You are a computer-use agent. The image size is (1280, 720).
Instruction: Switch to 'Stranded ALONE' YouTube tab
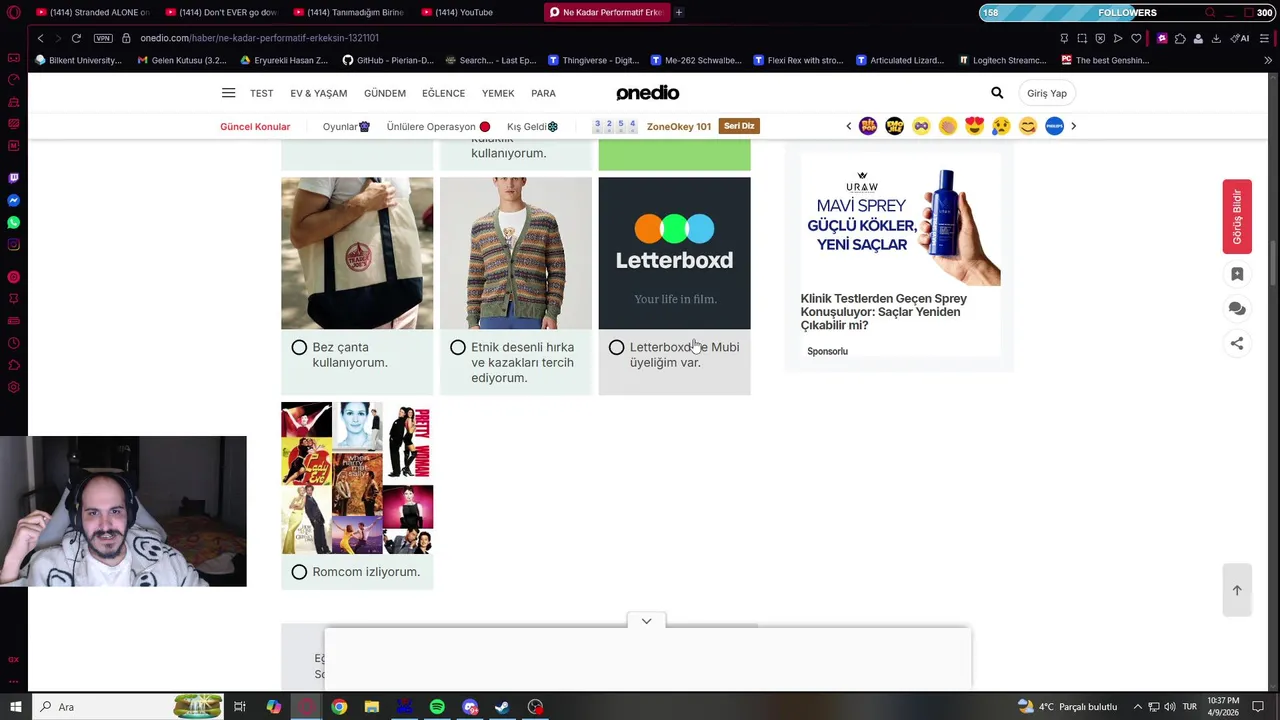tap(92, 12)
